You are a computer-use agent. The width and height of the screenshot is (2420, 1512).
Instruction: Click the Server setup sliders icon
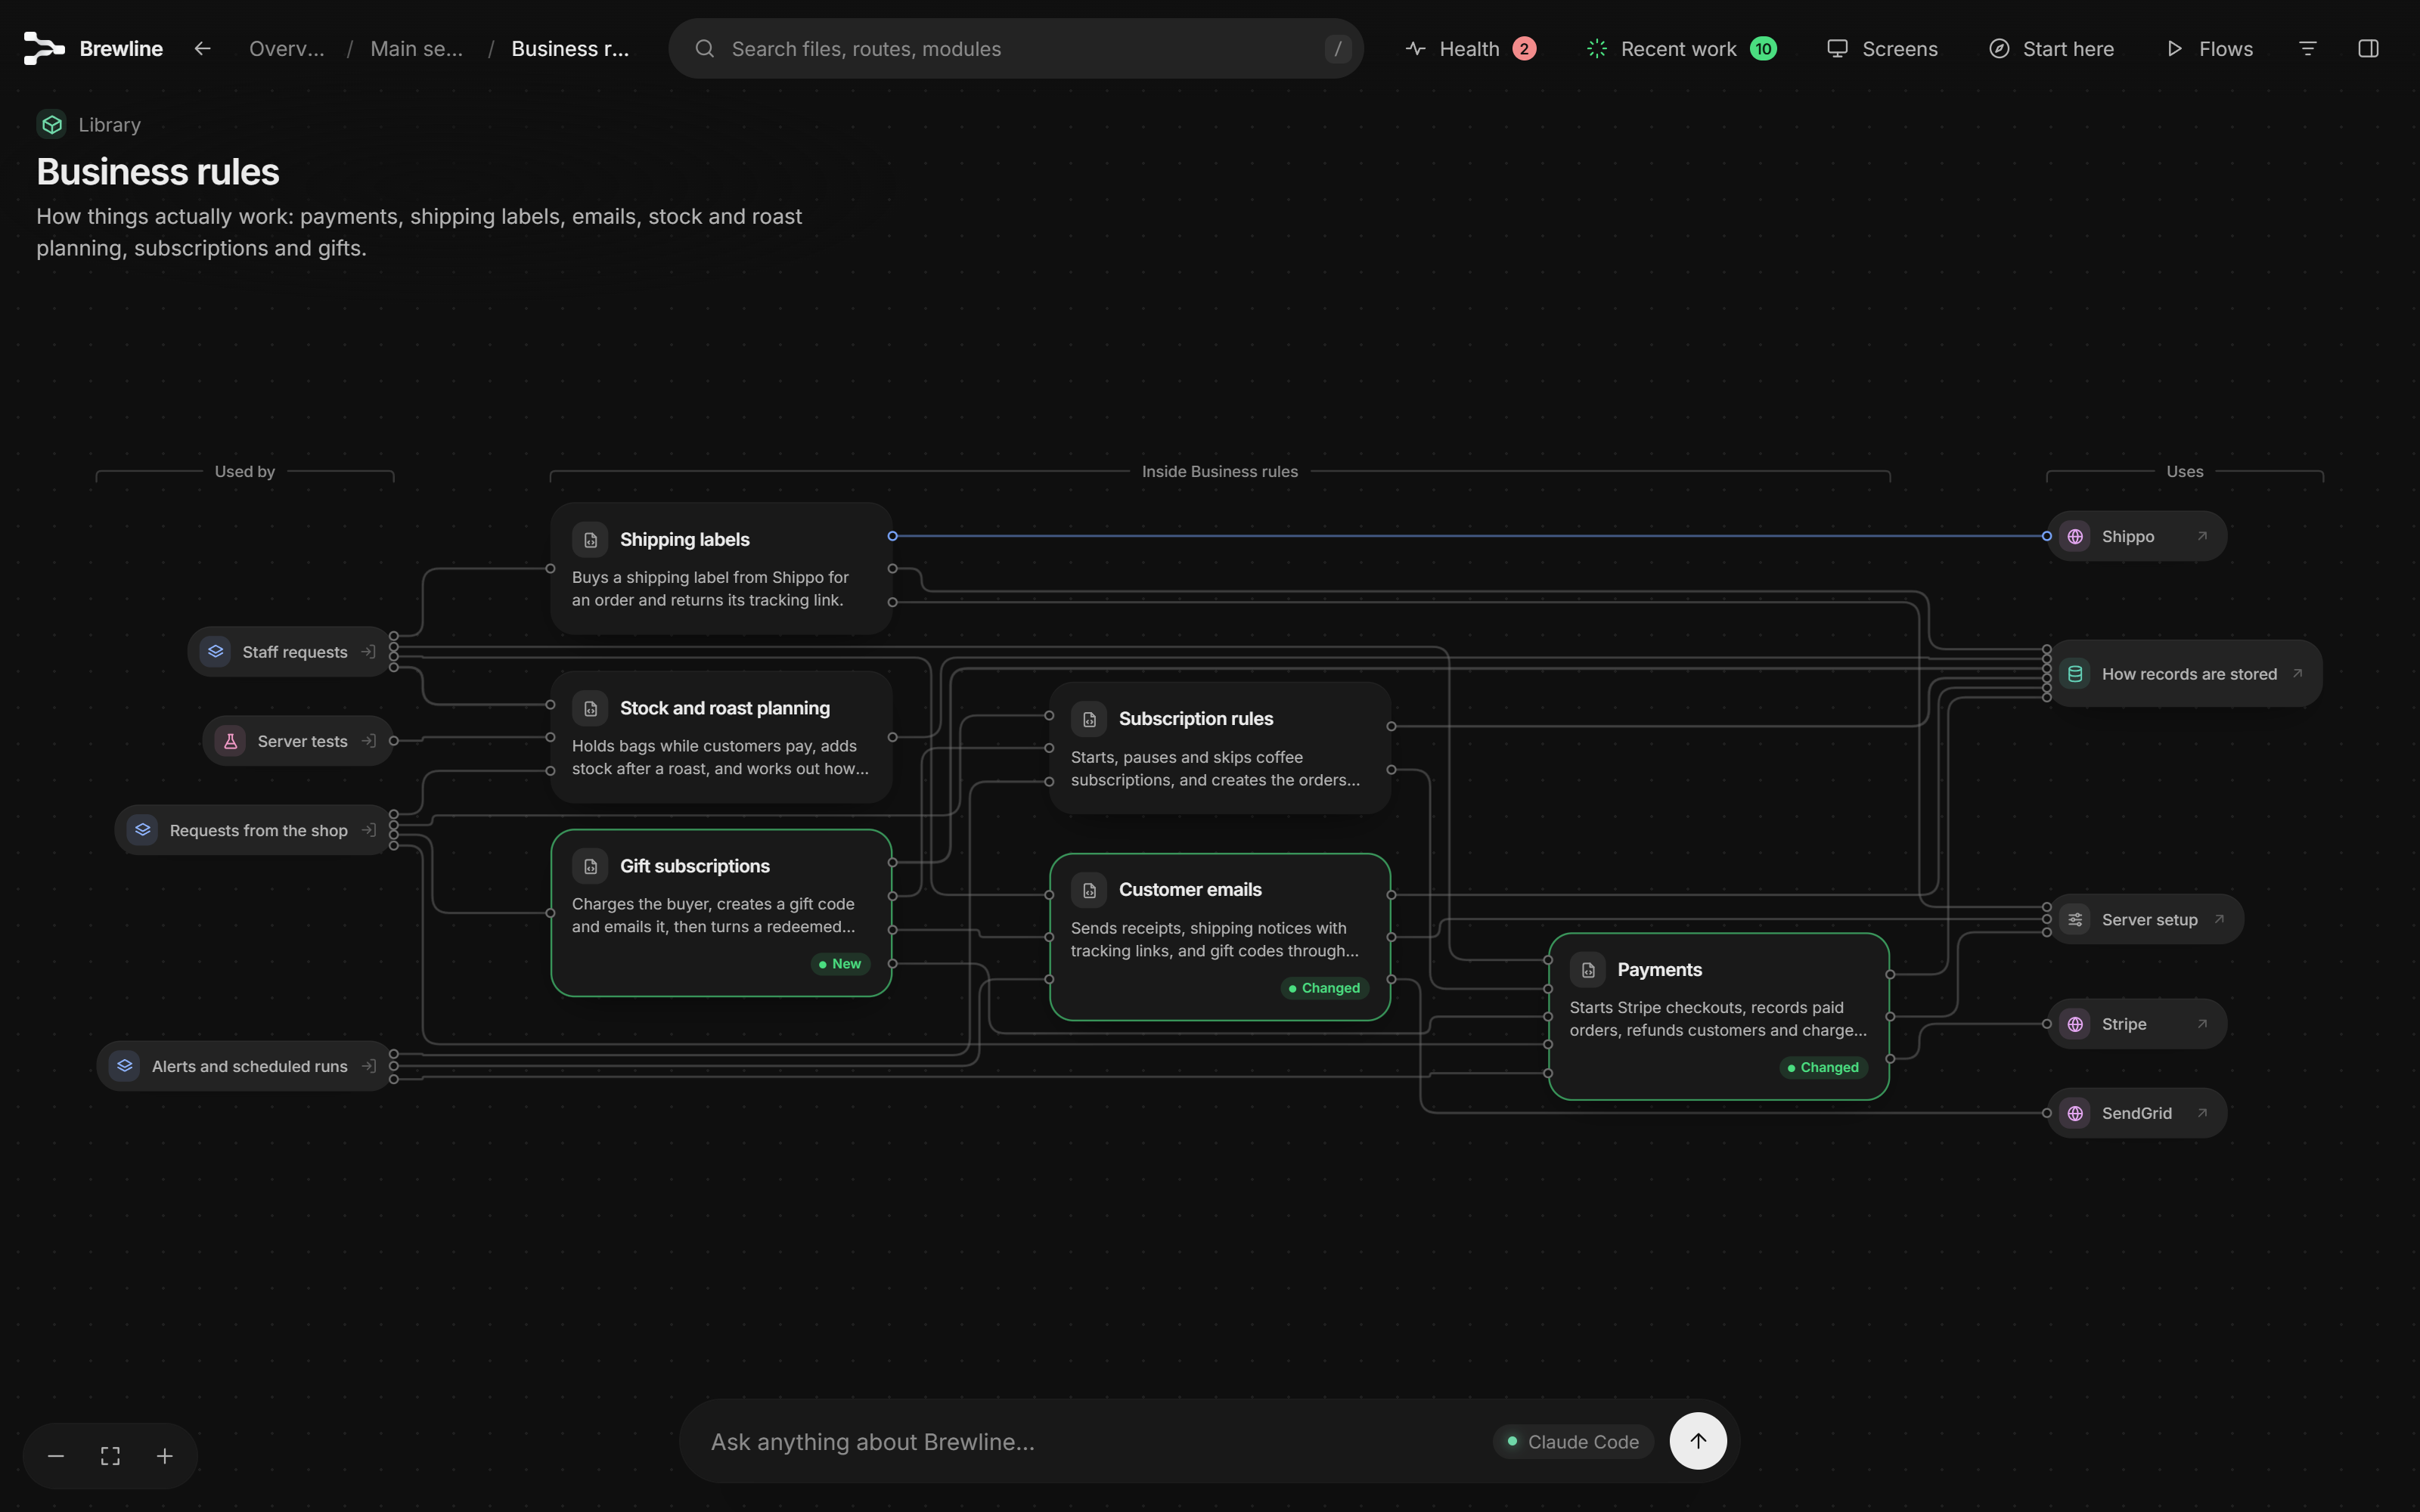click(2075, 920)
